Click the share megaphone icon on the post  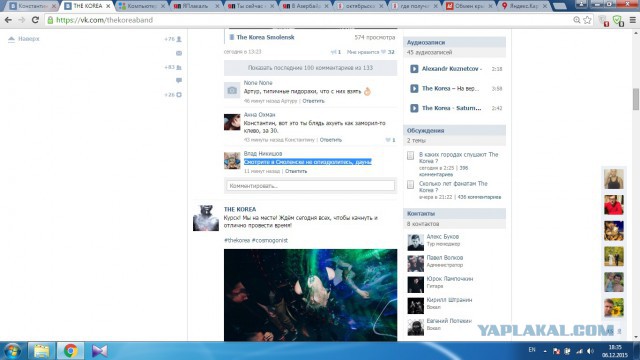click(x=333, y=52)
